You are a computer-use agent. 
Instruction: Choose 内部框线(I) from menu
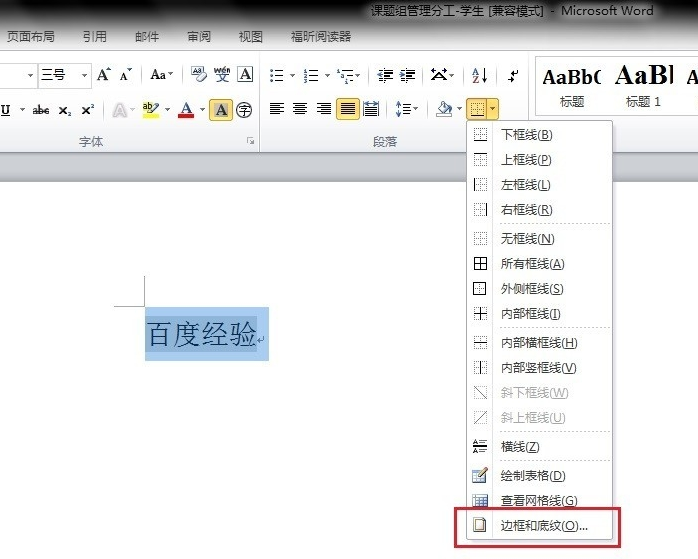pos(540,313)
